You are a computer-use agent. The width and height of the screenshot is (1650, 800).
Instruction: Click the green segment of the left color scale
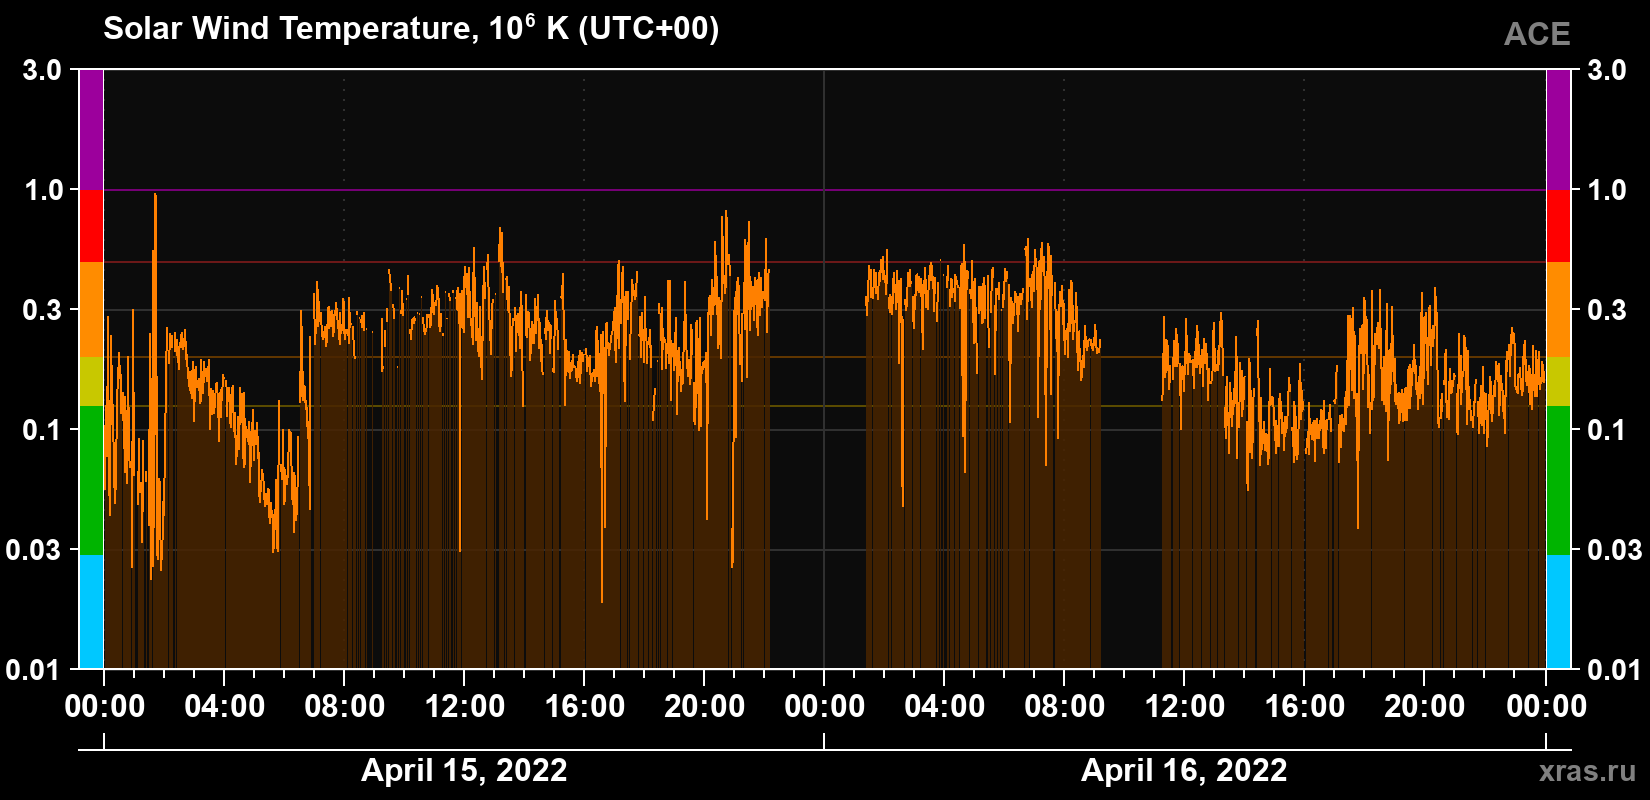click(x=91, y=480)
